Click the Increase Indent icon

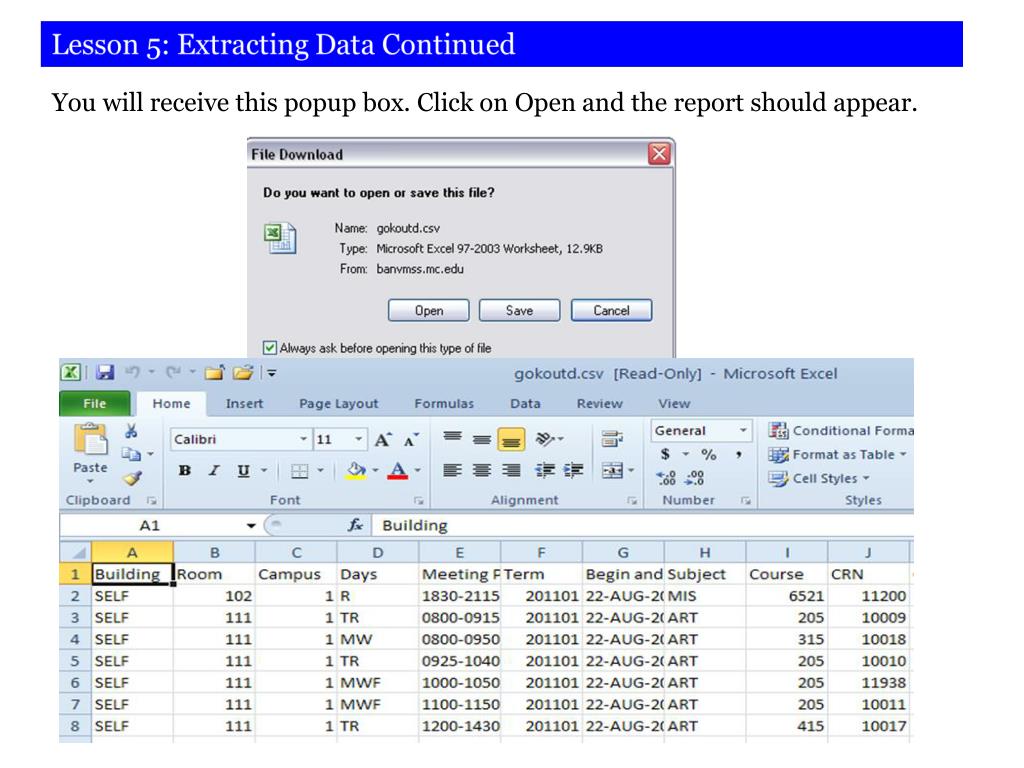(573, 470)
